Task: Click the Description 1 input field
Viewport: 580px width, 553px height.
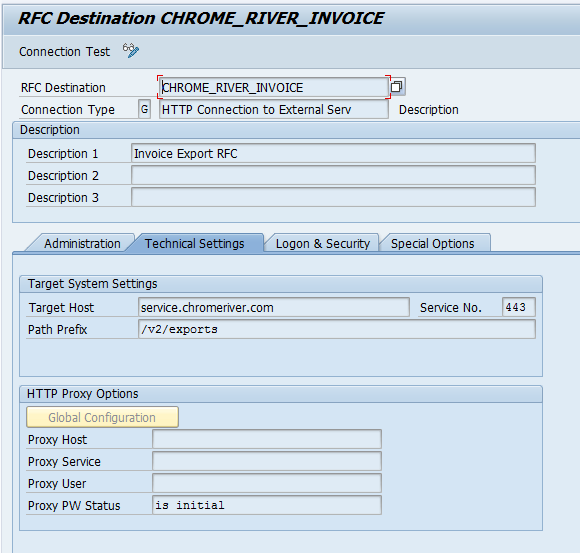Action: 333,153
